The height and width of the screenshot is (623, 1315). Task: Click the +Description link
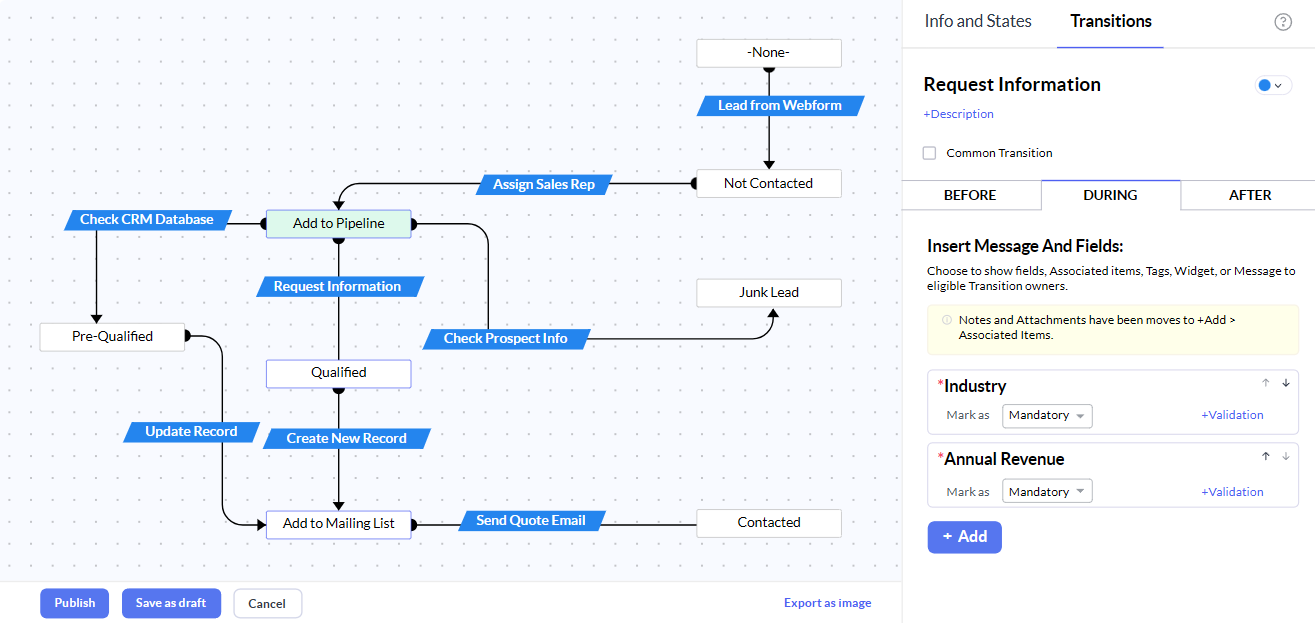pyautogui.click(x=958, y=114)
